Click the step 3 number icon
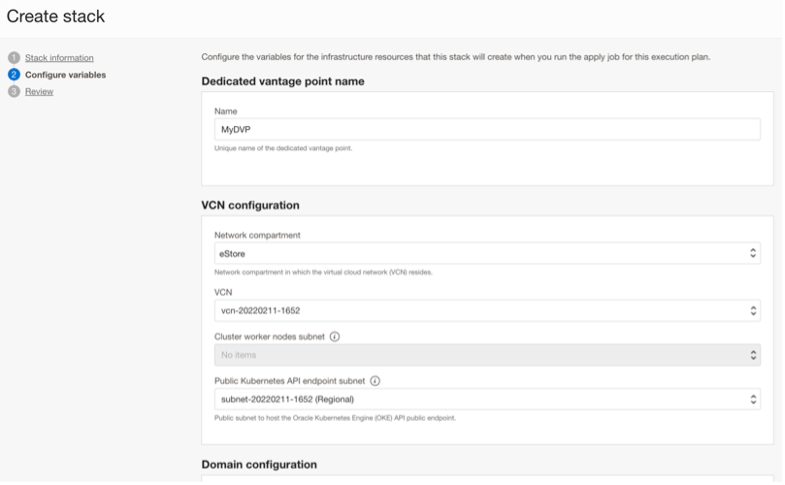 tap(14, 92)
